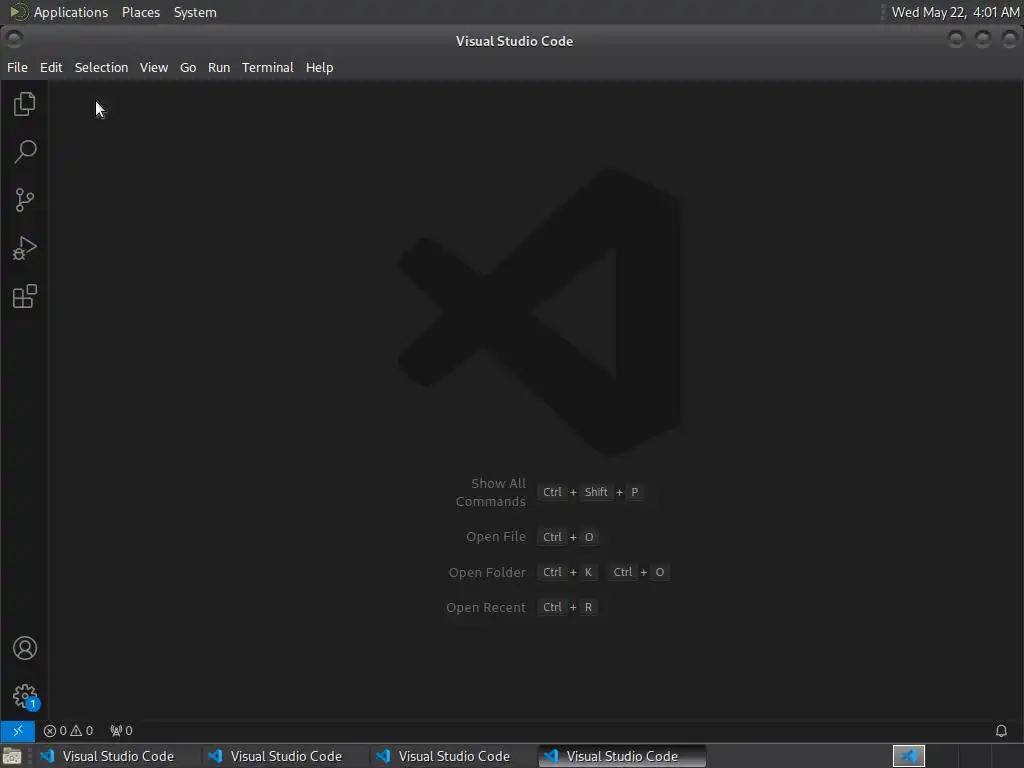
Task: Open the Search view in activity bar
Action: coord(24,152)
